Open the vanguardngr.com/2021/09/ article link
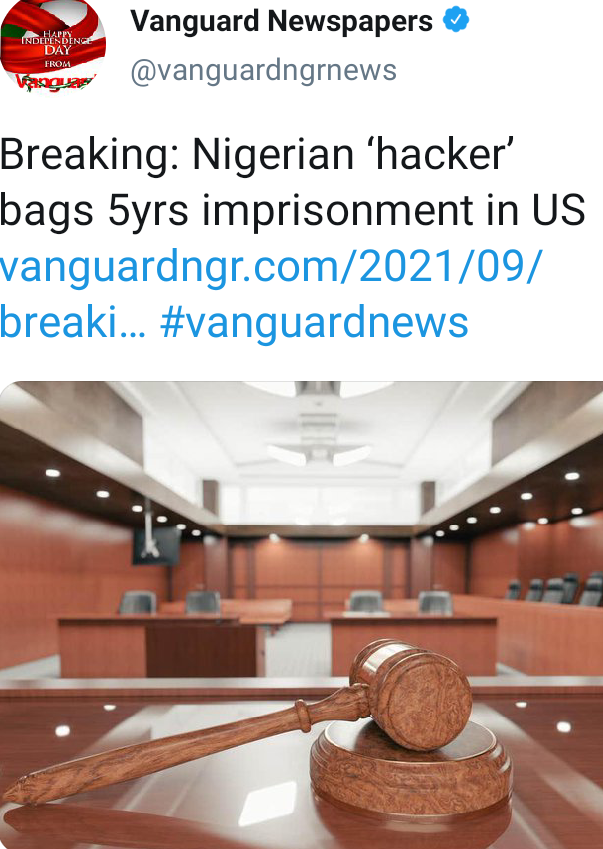603x849 pixels. tap(270, 265)
